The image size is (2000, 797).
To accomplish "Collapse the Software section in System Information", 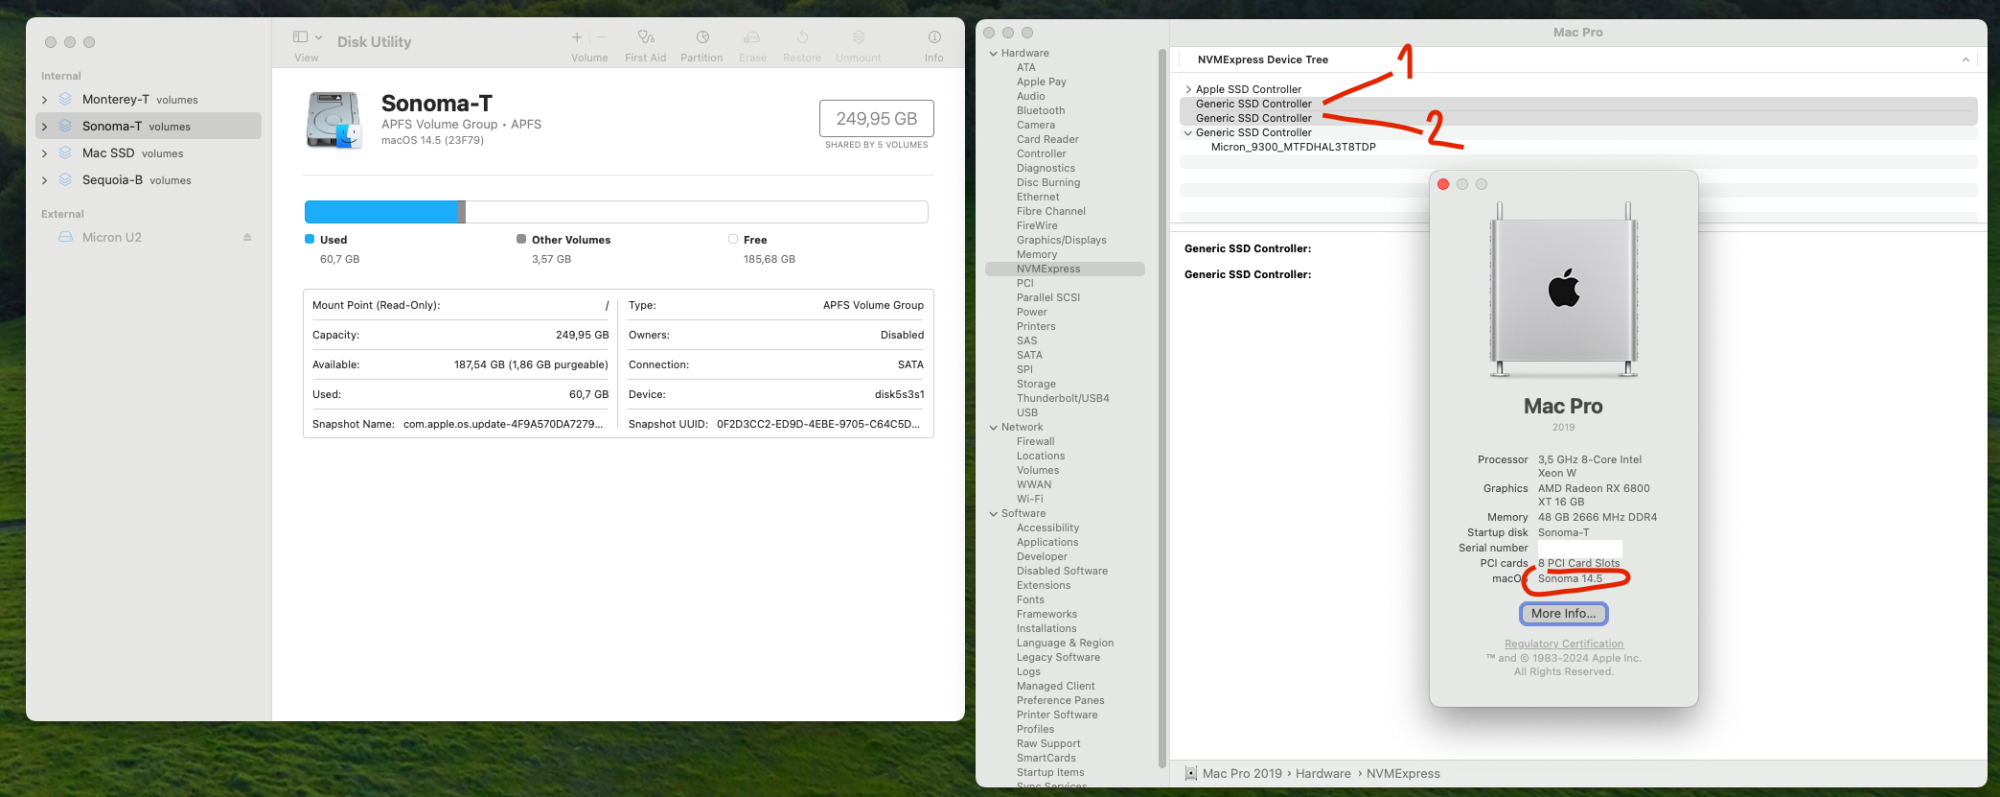I will click(993, 513).
